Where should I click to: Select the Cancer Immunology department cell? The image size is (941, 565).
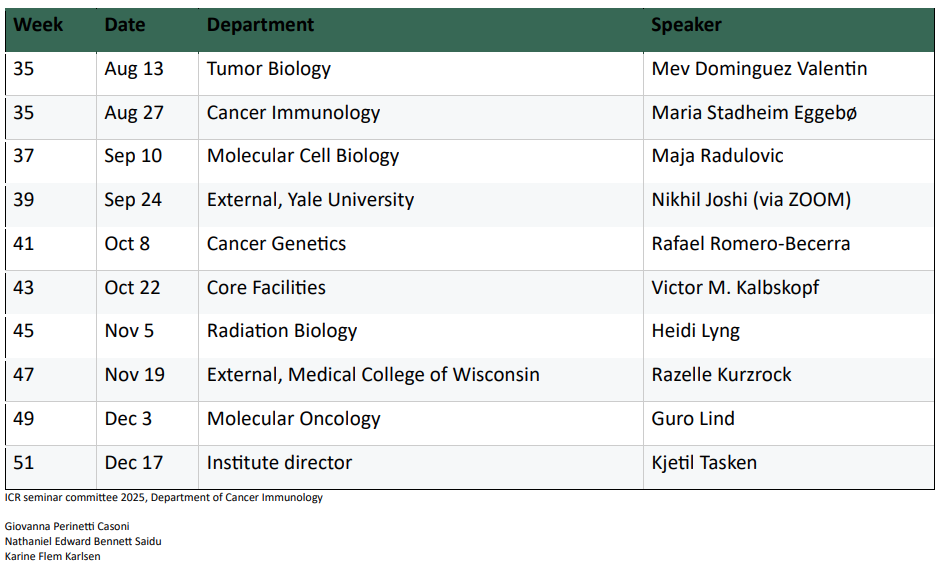click(x=293, y=112)
